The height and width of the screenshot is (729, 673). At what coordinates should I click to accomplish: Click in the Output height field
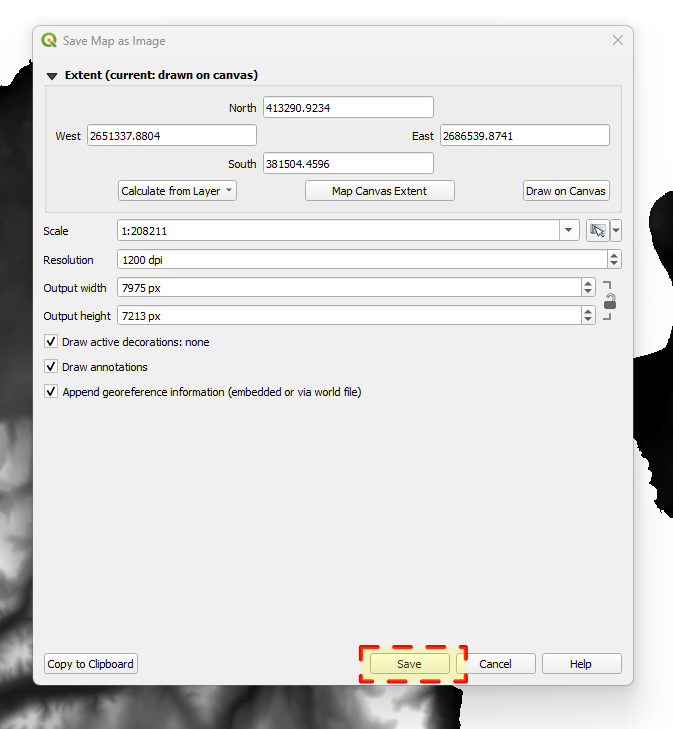point(349,315)
